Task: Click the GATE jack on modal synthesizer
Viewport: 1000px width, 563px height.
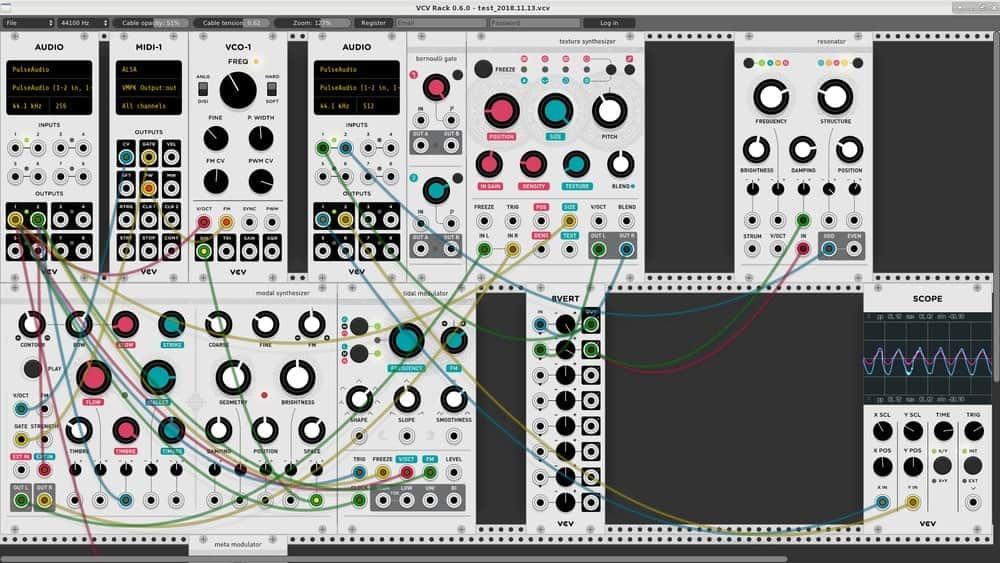Action: (x=21, y=439)
